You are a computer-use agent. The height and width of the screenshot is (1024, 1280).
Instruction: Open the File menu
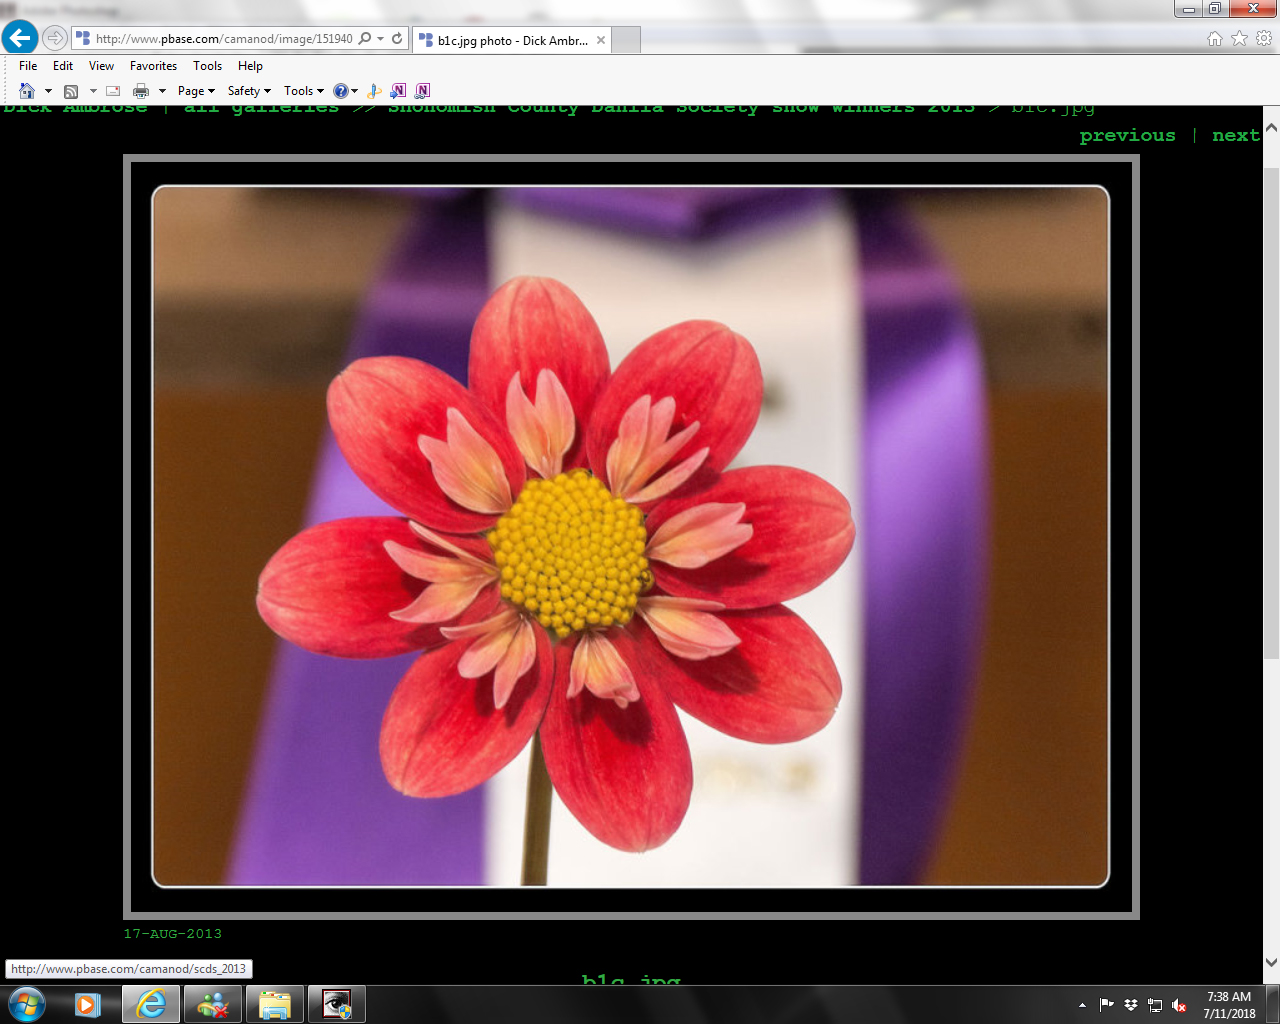click(28, 66)
